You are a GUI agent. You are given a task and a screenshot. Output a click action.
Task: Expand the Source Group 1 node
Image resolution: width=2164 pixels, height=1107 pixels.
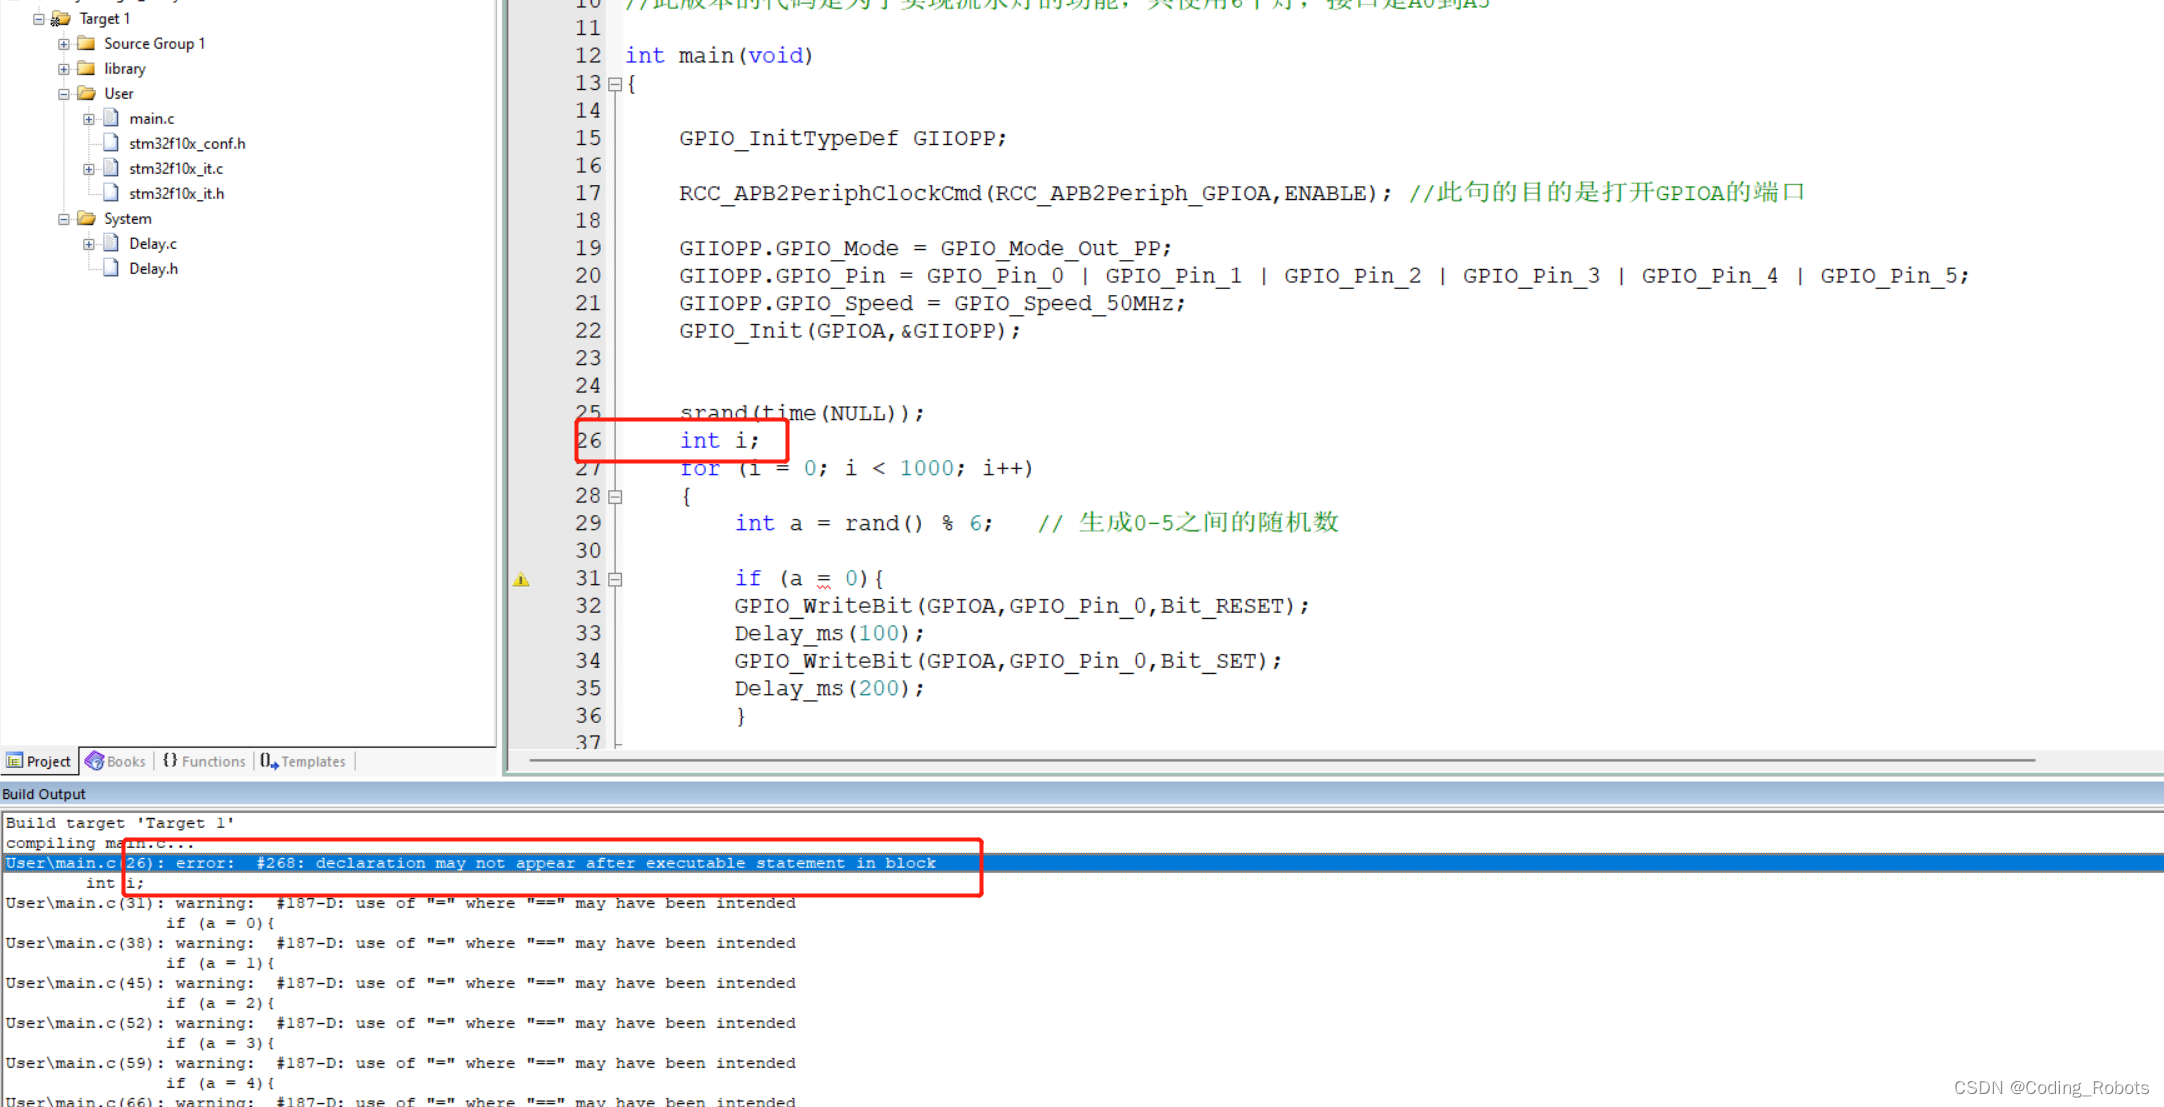[x=64, y=43]
